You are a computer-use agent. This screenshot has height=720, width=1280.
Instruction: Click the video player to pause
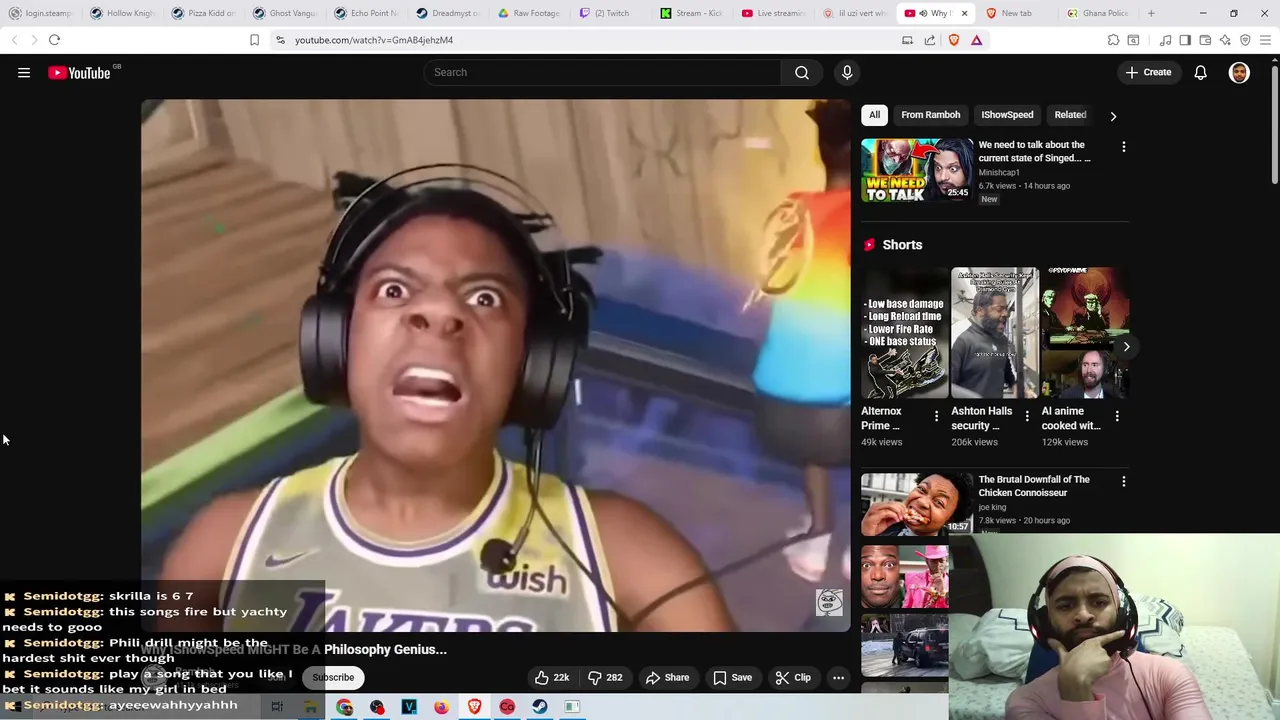(495, 365)
